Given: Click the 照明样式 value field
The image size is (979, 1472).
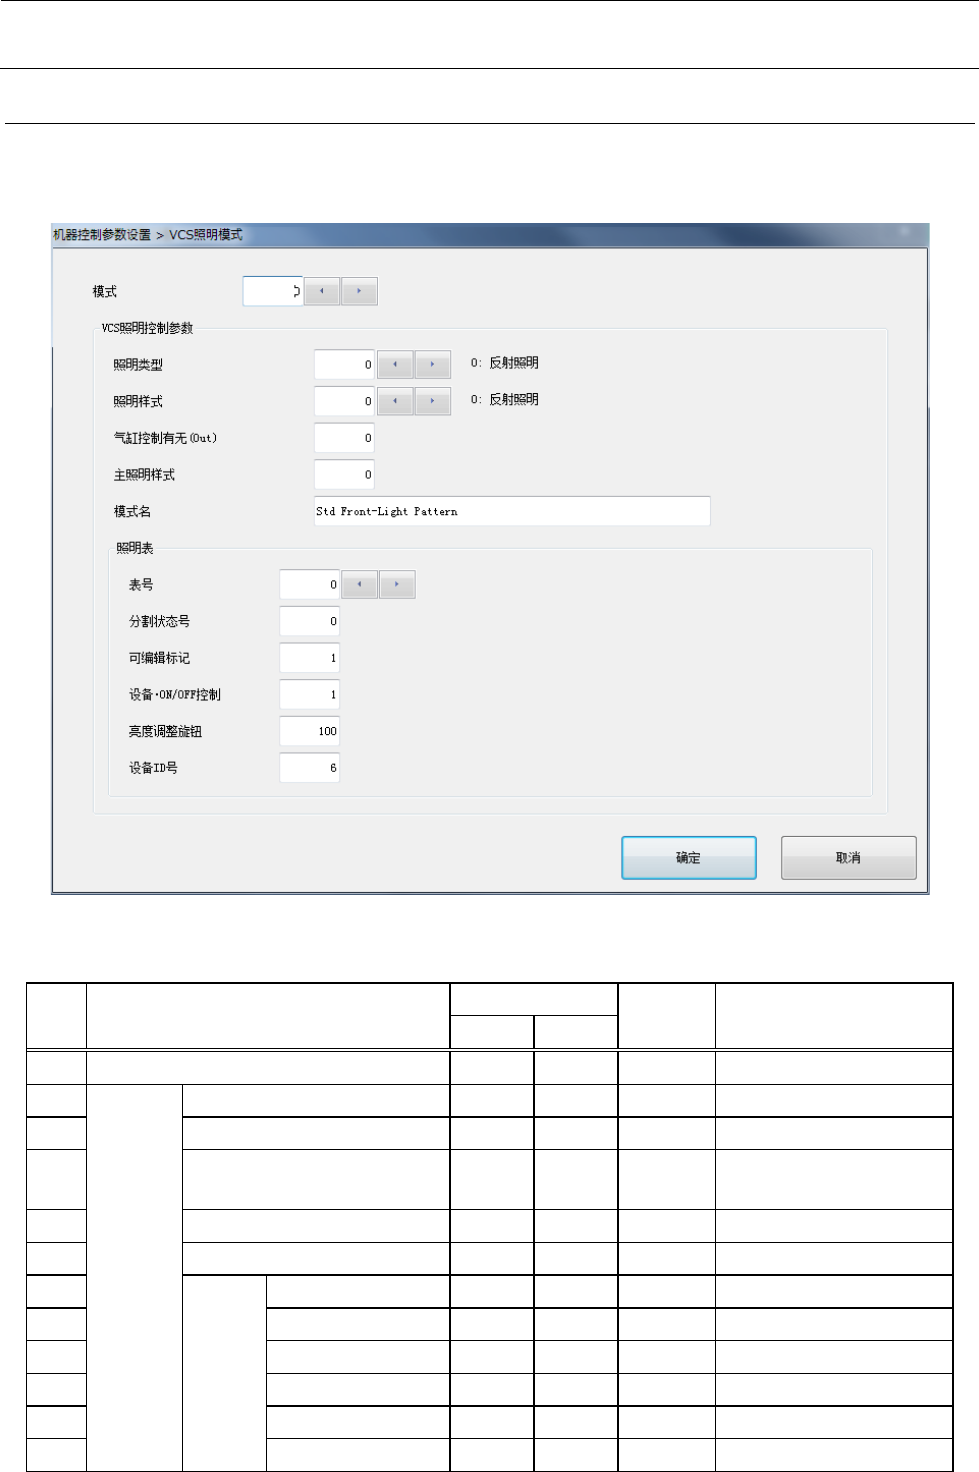Looking at the screenshot, I should (344, 401).
